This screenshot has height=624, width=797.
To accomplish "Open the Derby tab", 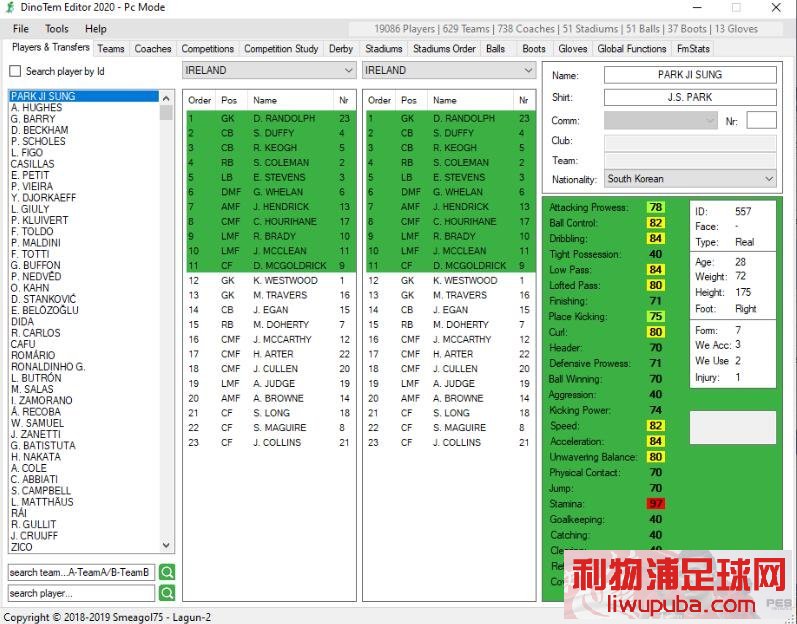I will point(341,49).
